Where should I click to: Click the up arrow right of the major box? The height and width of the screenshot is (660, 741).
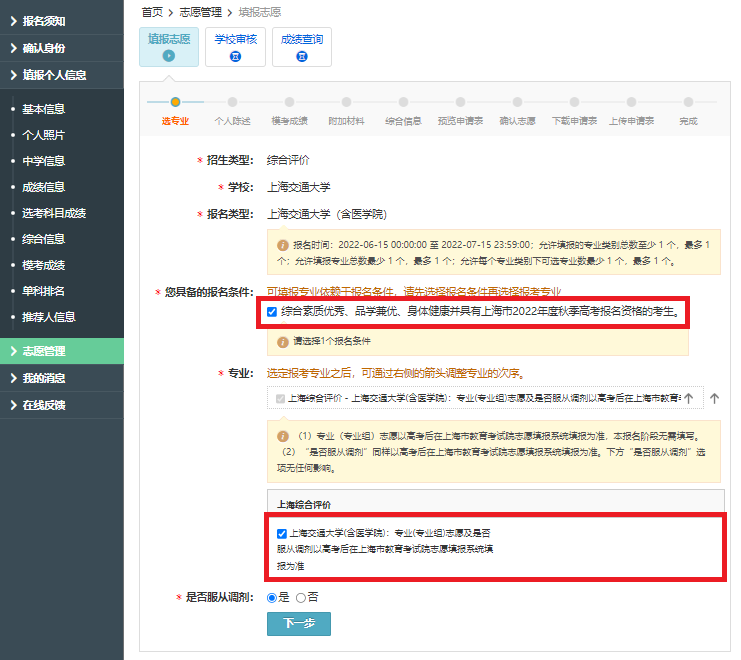pos(714,398)
